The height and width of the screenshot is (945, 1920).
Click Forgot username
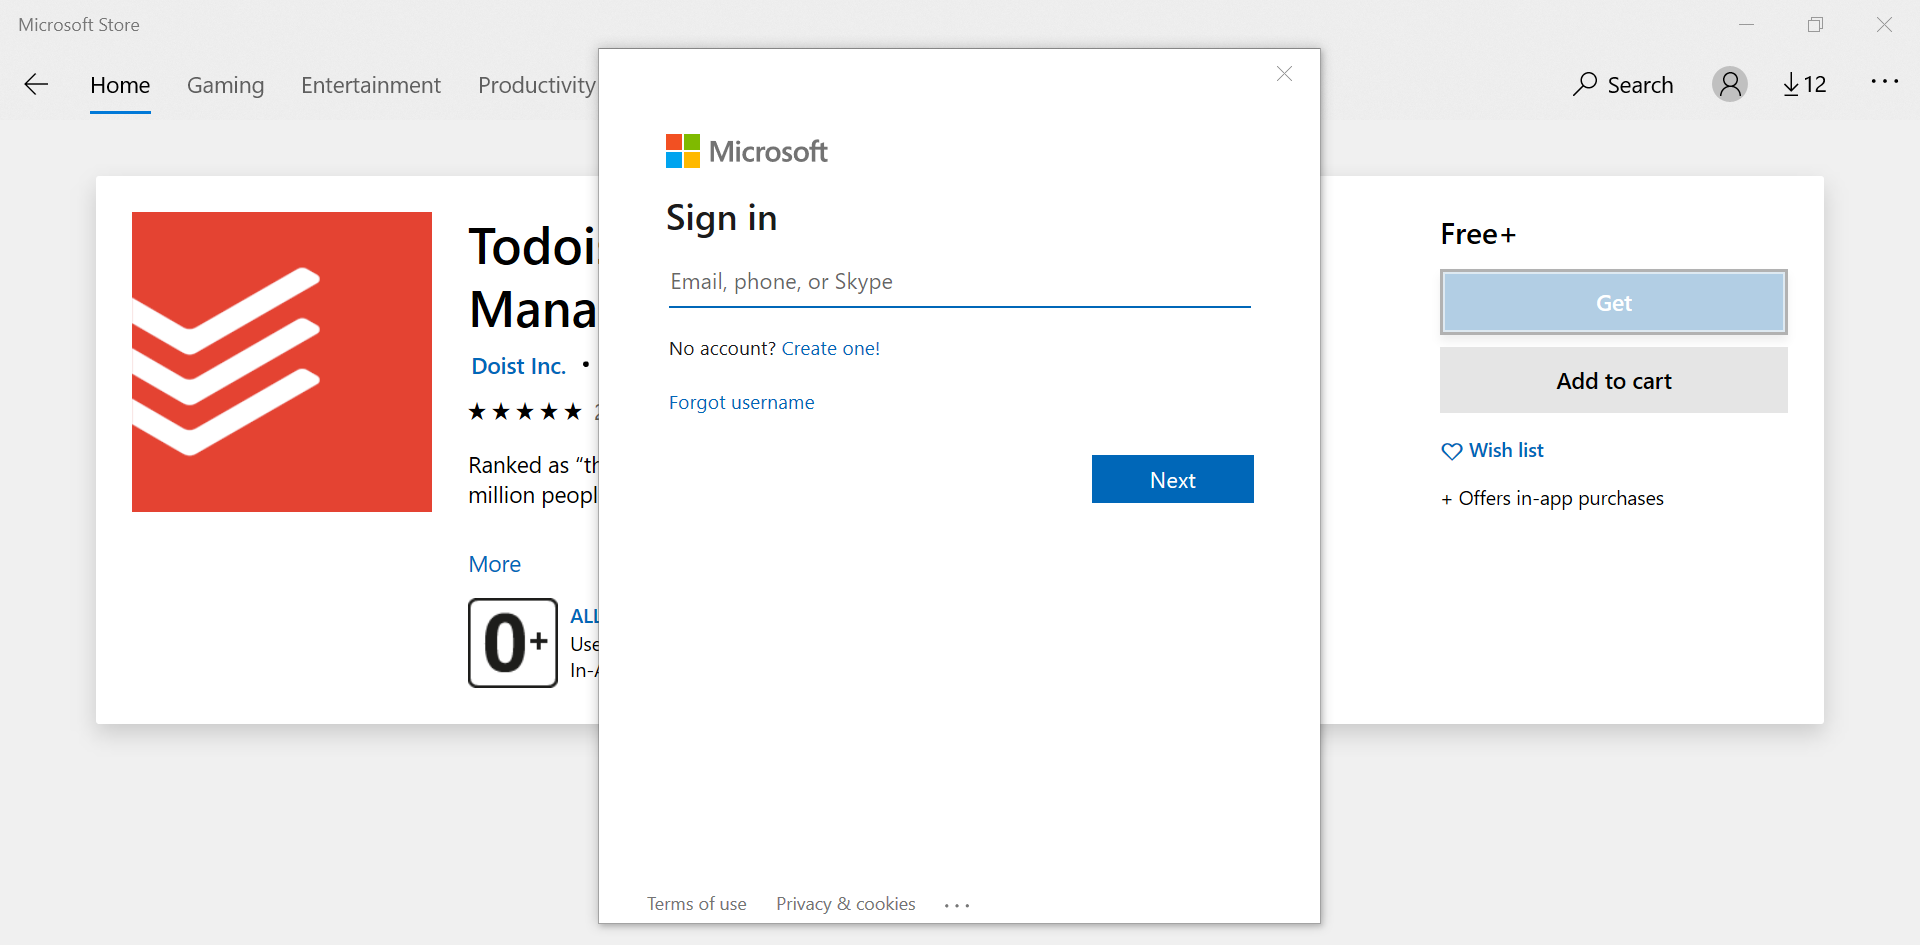[741, 402]
